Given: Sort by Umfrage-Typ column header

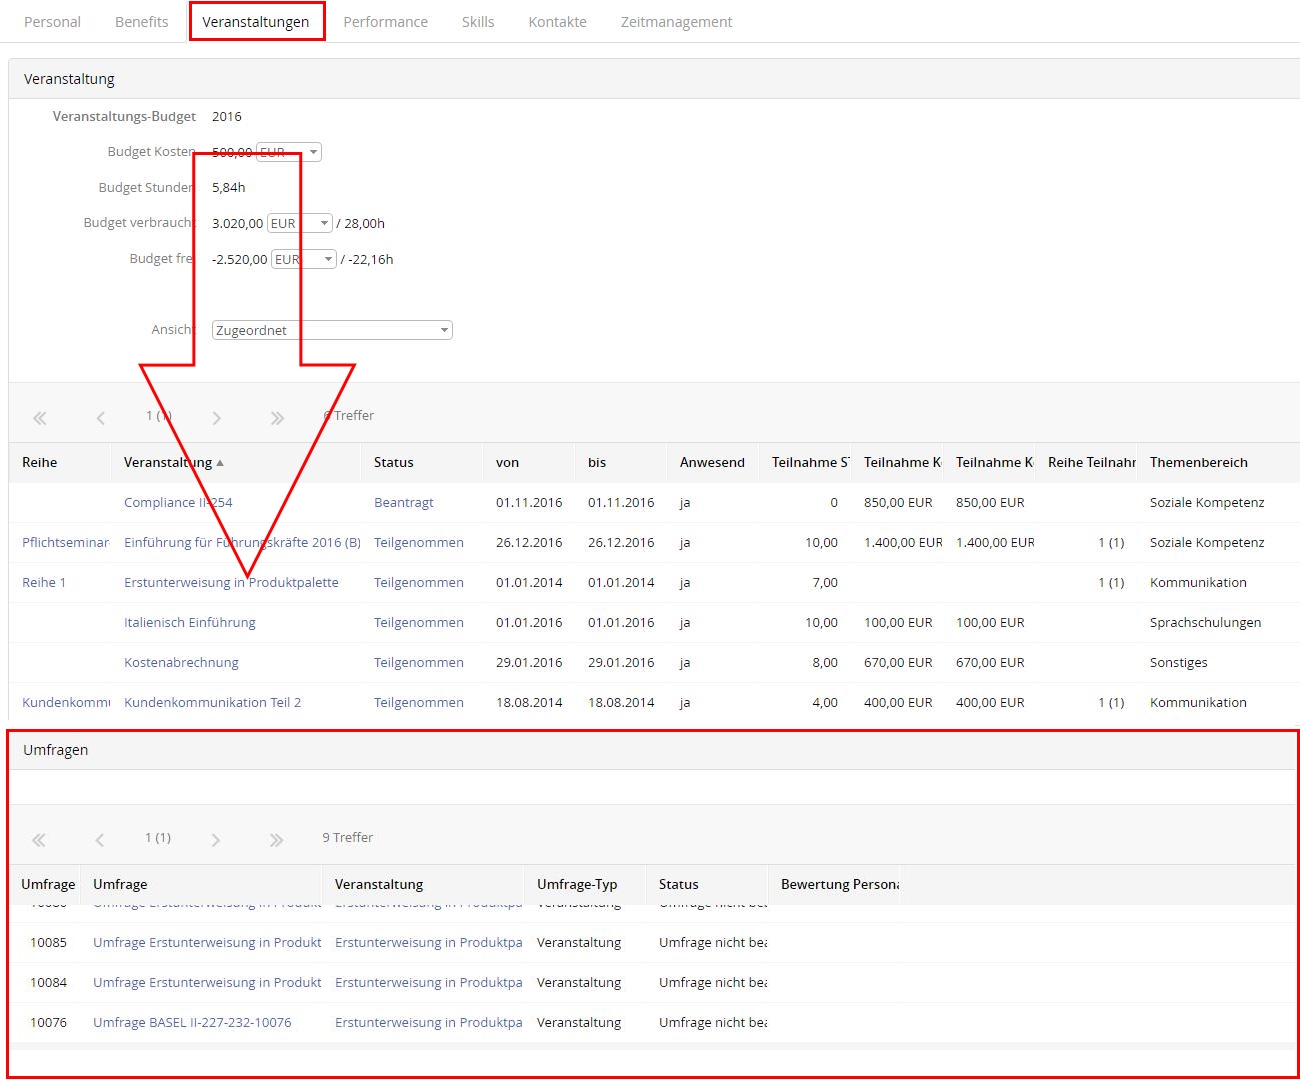Looking at the screenshot, I should (x=577, y=884).
